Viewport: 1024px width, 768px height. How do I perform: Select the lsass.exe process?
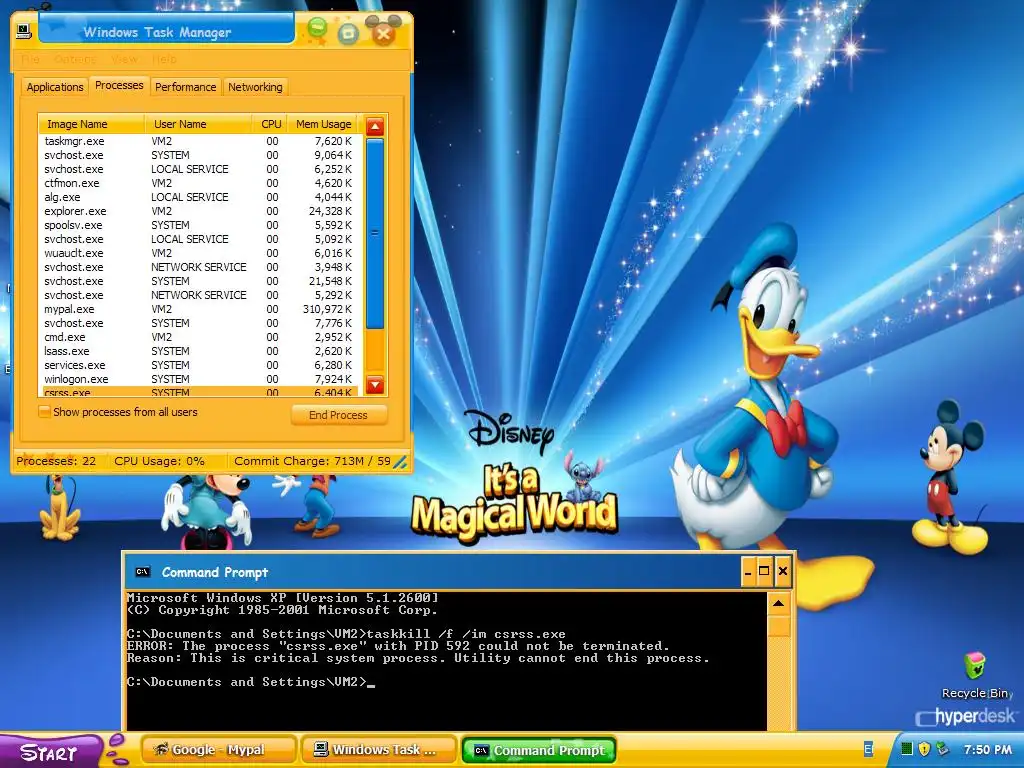tap(199, 352)
